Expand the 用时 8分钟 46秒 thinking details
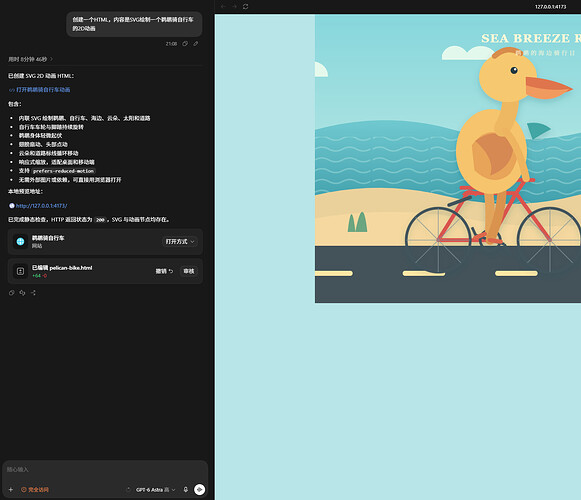 coord(30,59)
